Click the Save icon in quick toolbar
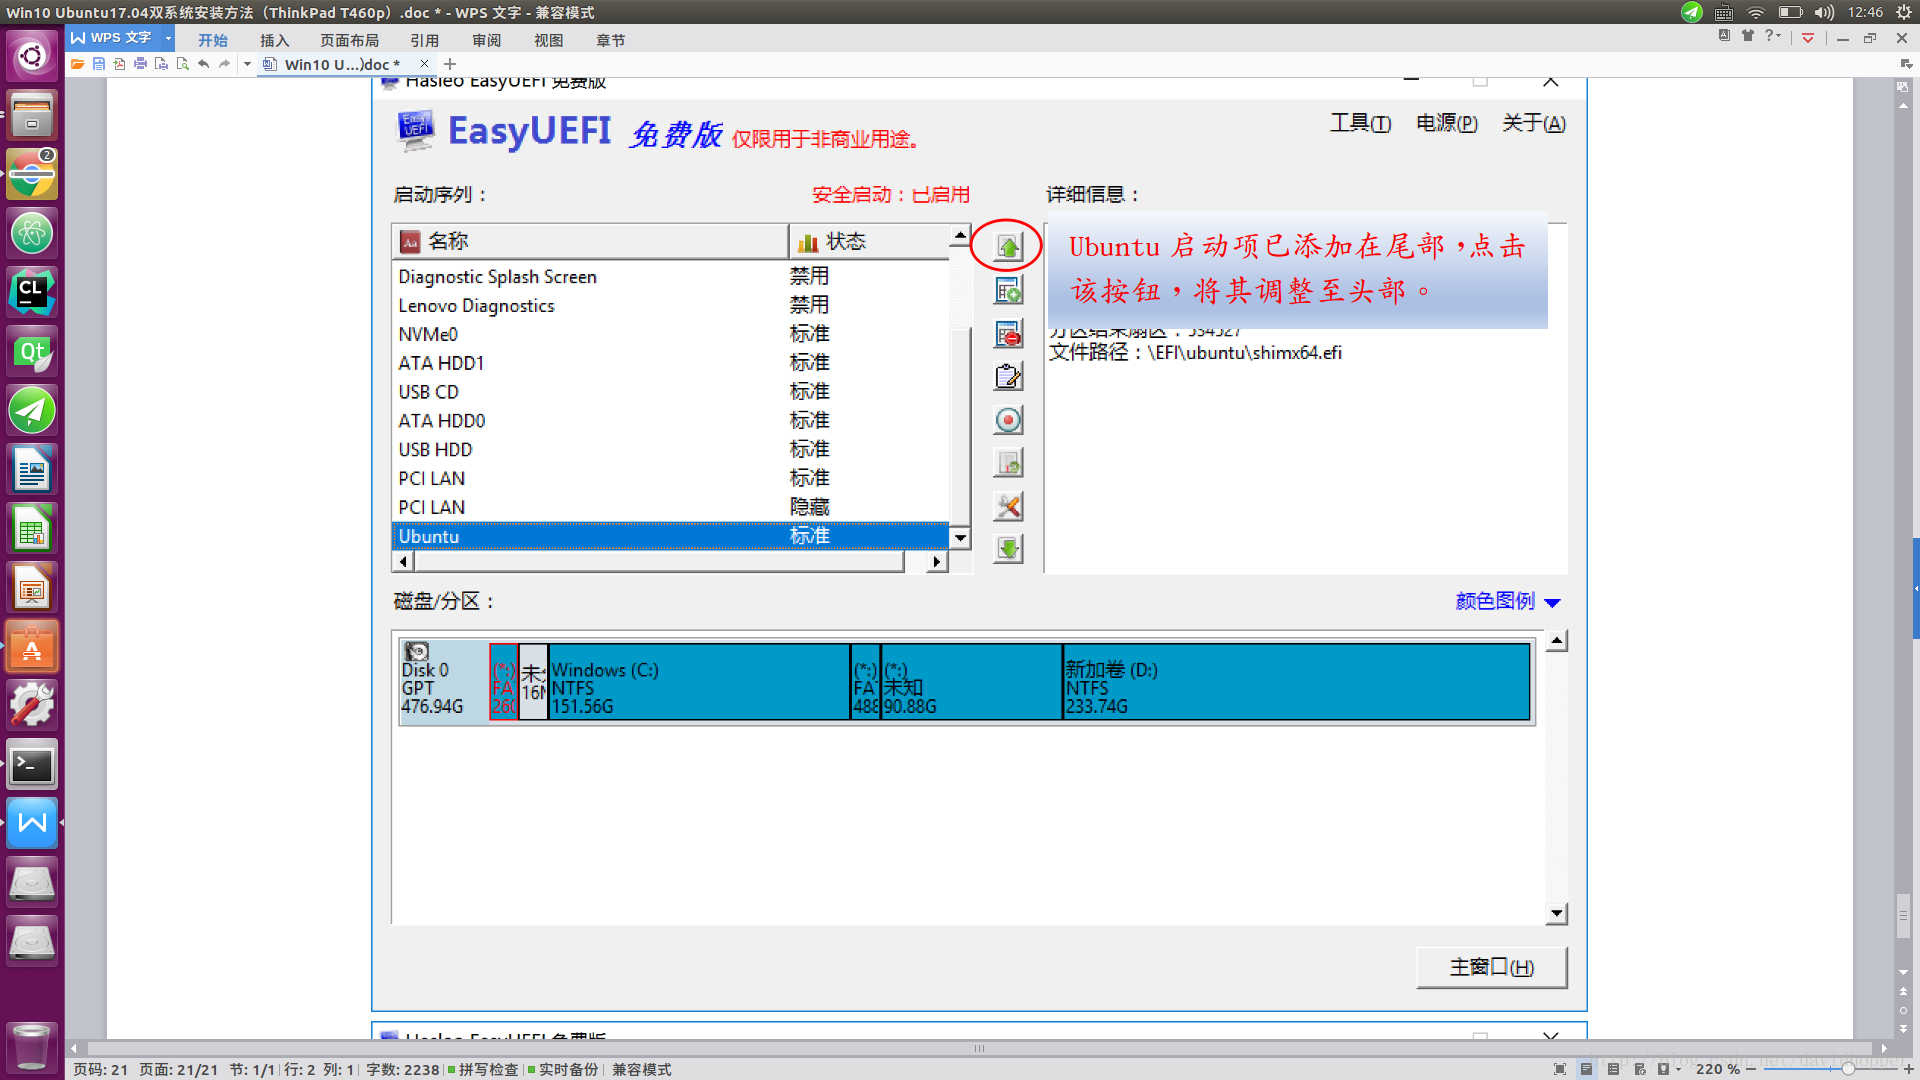Image resolution: width=1920 pixels, height=1080 pixels. click(98, 64)
